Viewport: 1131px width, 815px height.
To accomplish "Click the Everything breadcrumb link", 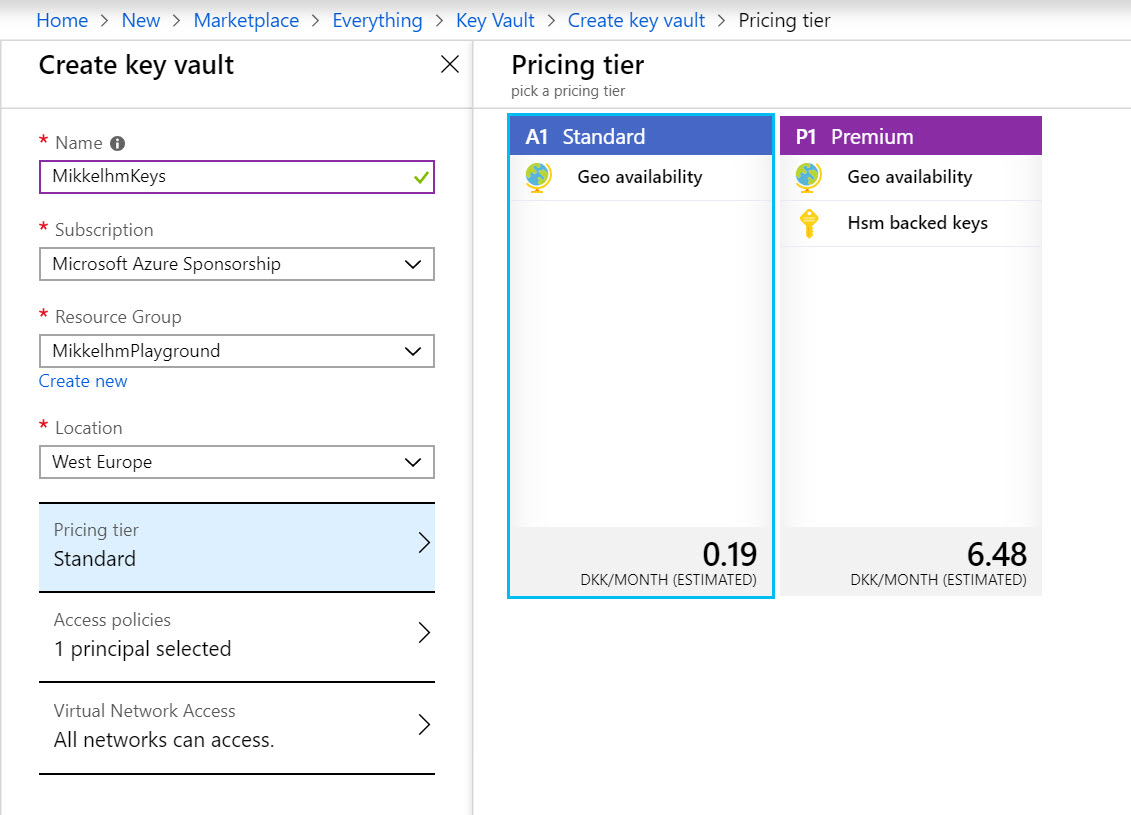I will tap(377, 20).
